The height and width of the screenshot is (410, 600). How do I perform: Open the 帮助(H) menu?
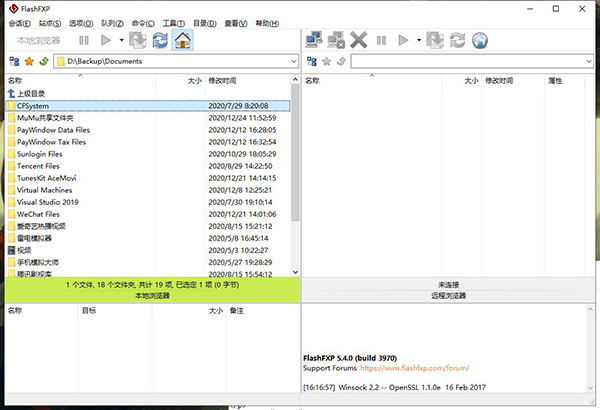click(267, 23)
